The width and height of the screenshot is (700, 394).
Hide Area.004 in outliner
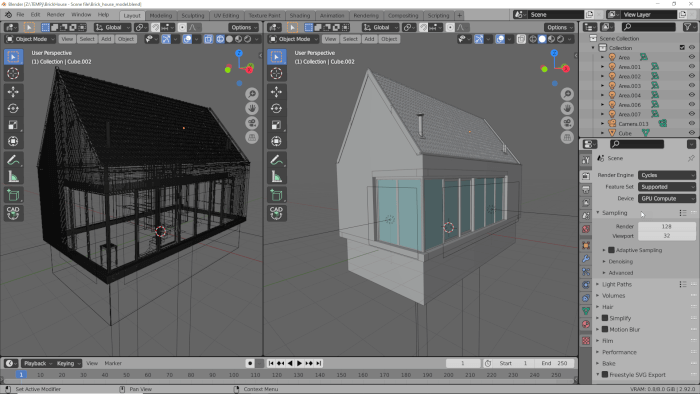point(692,95)
